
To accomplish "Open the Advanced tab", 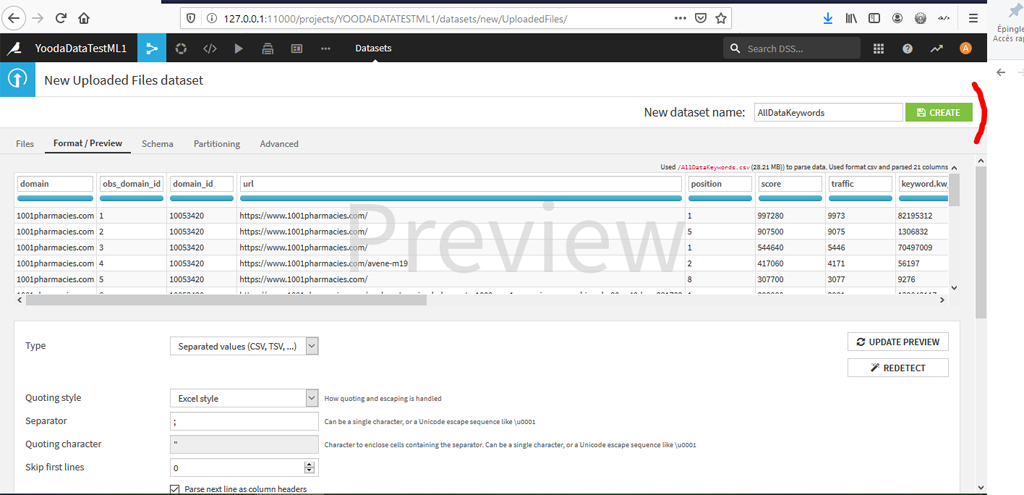I will point(279,144).
